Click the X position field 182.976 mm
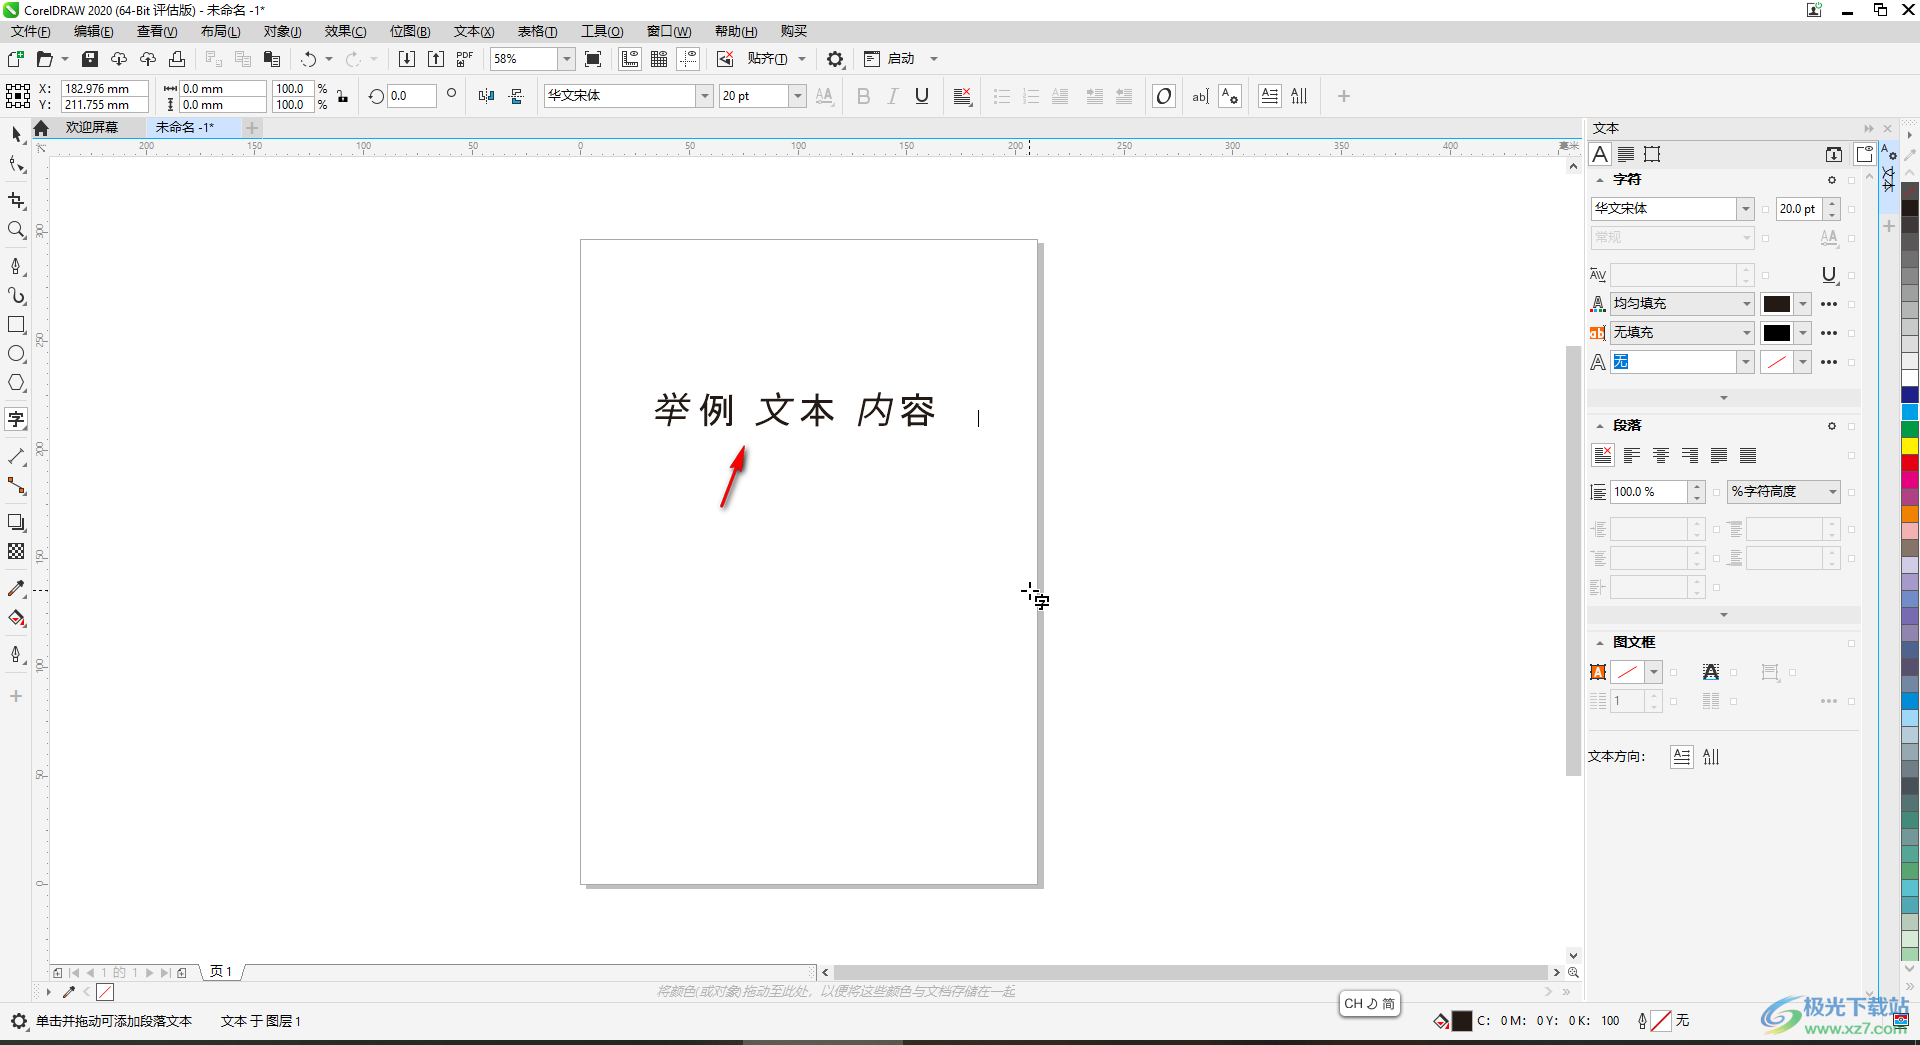The image size is (1920, 1045). 104,88
